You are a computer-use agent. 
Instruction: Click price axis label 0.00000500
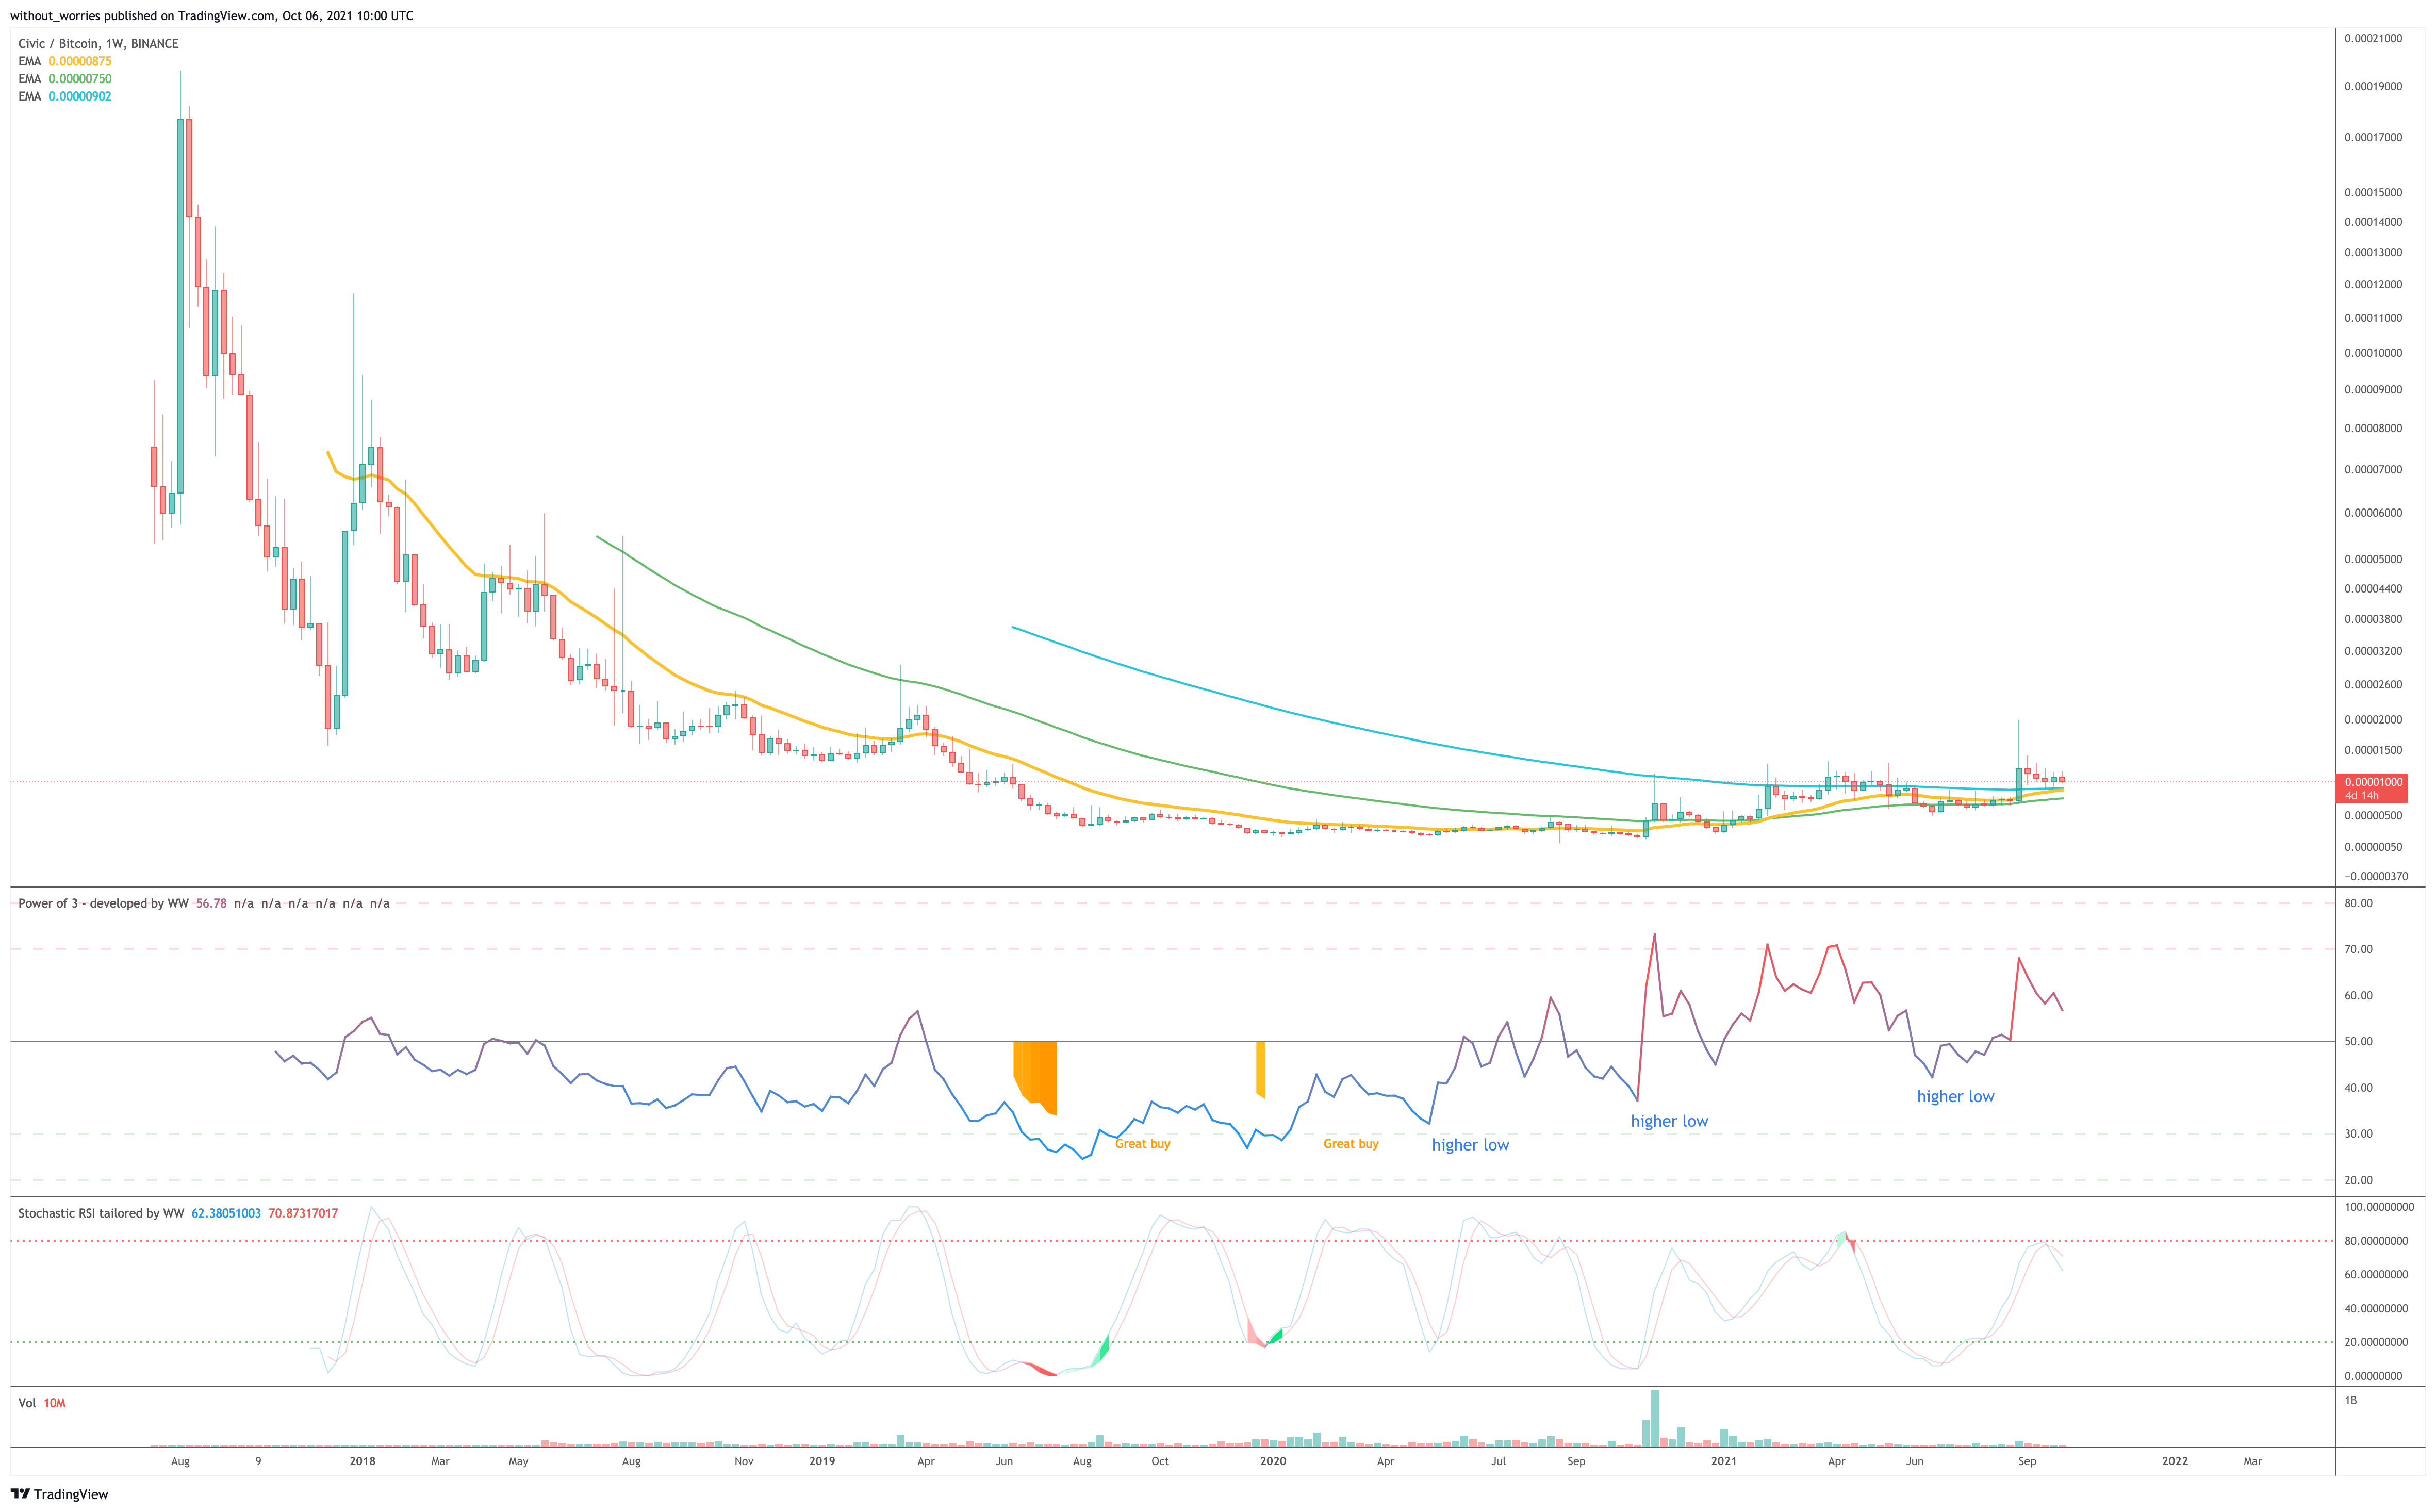(2373, 816)
